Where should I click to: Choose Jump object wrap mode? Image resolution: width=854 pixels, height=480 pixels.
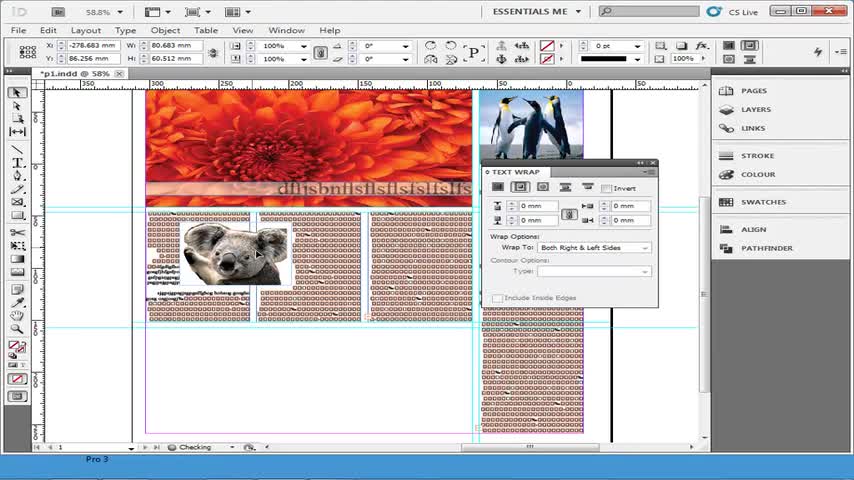pyautogui.click(x=565, y=187)
